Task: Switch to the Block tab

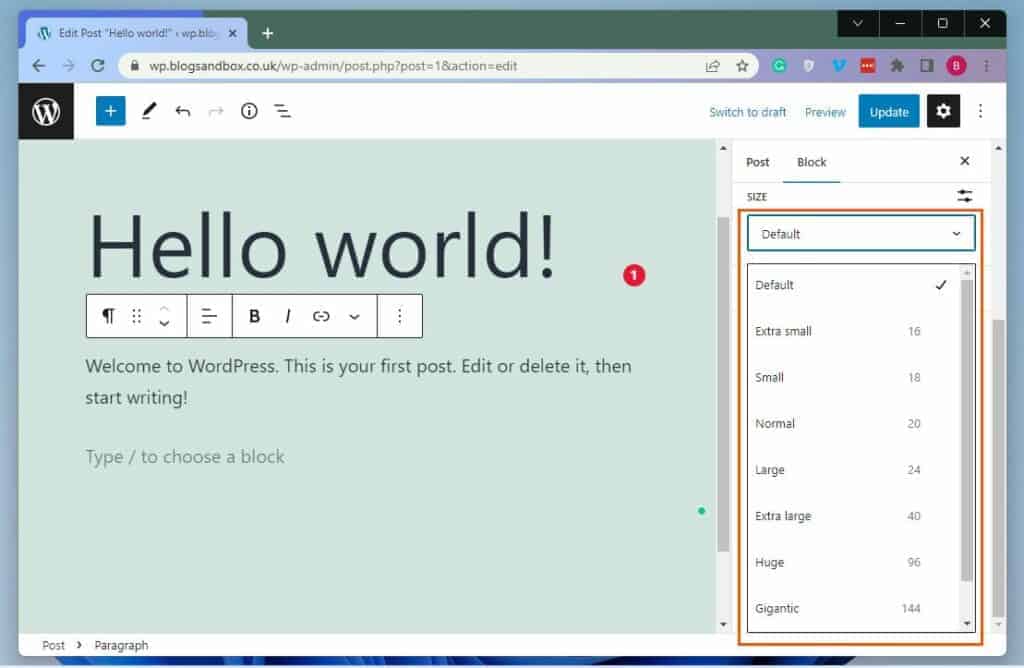Action: pyautogui.click(x=812, y=161)
